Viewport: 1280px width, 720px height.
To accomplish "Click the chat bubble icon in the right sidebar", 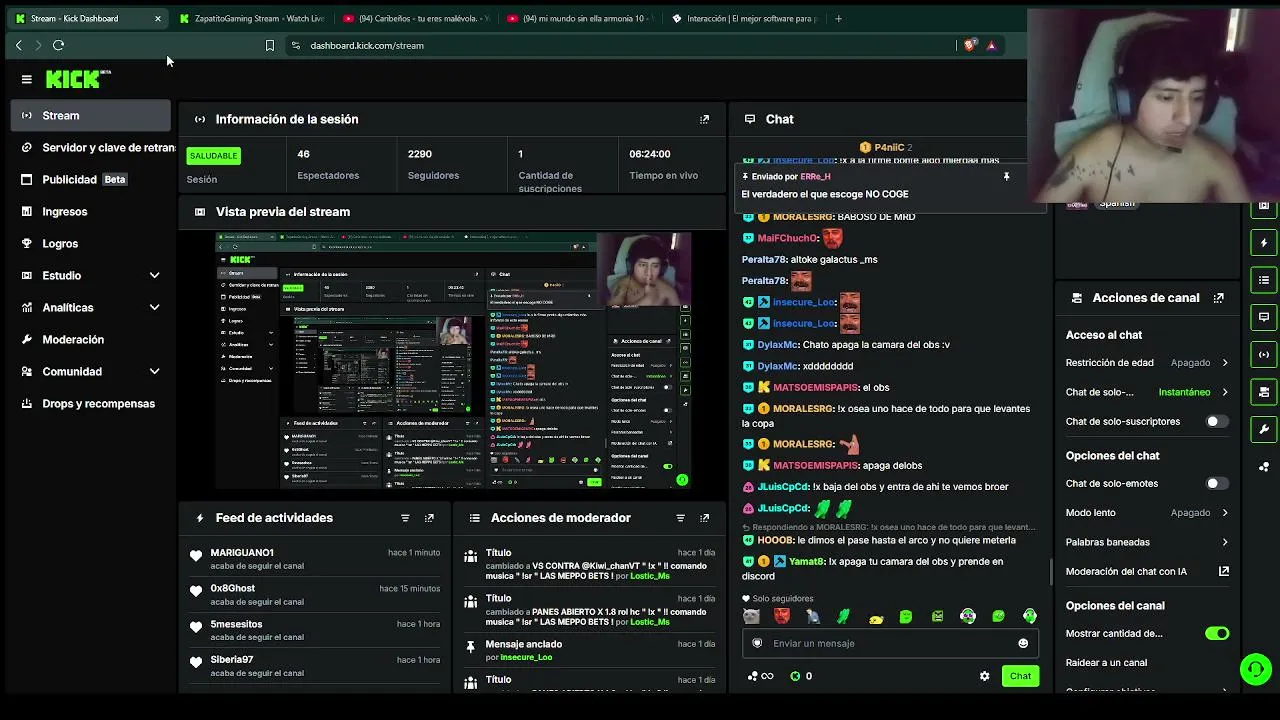I will 1264,317.
